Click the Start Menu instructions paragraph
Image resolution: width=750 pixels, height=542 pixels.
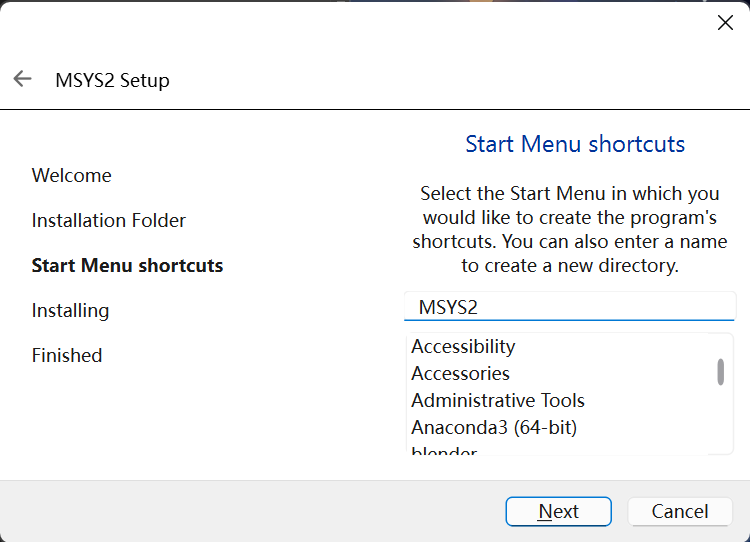click(569, 229)
